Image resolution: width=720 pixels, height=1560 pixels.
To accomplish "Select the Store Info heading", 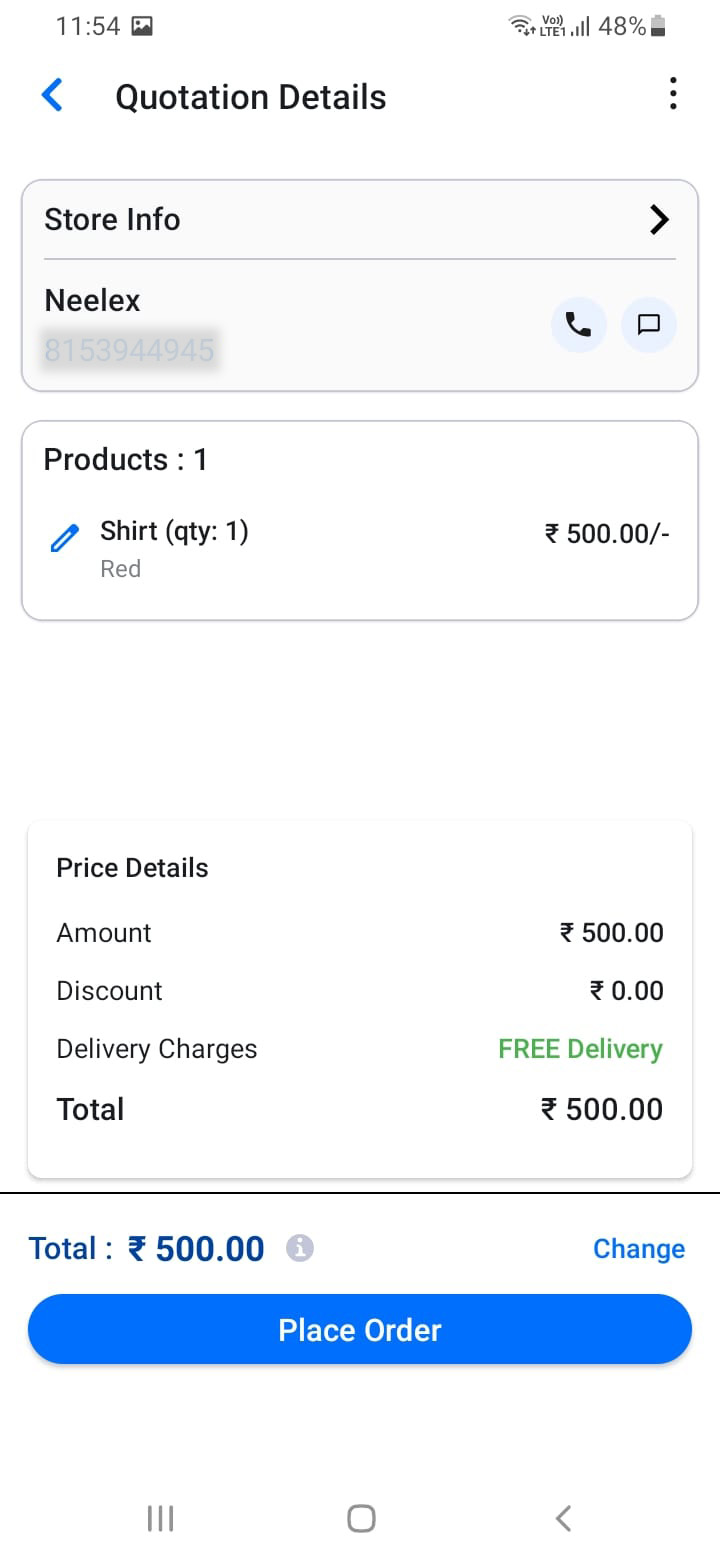I will coord(112,220).
